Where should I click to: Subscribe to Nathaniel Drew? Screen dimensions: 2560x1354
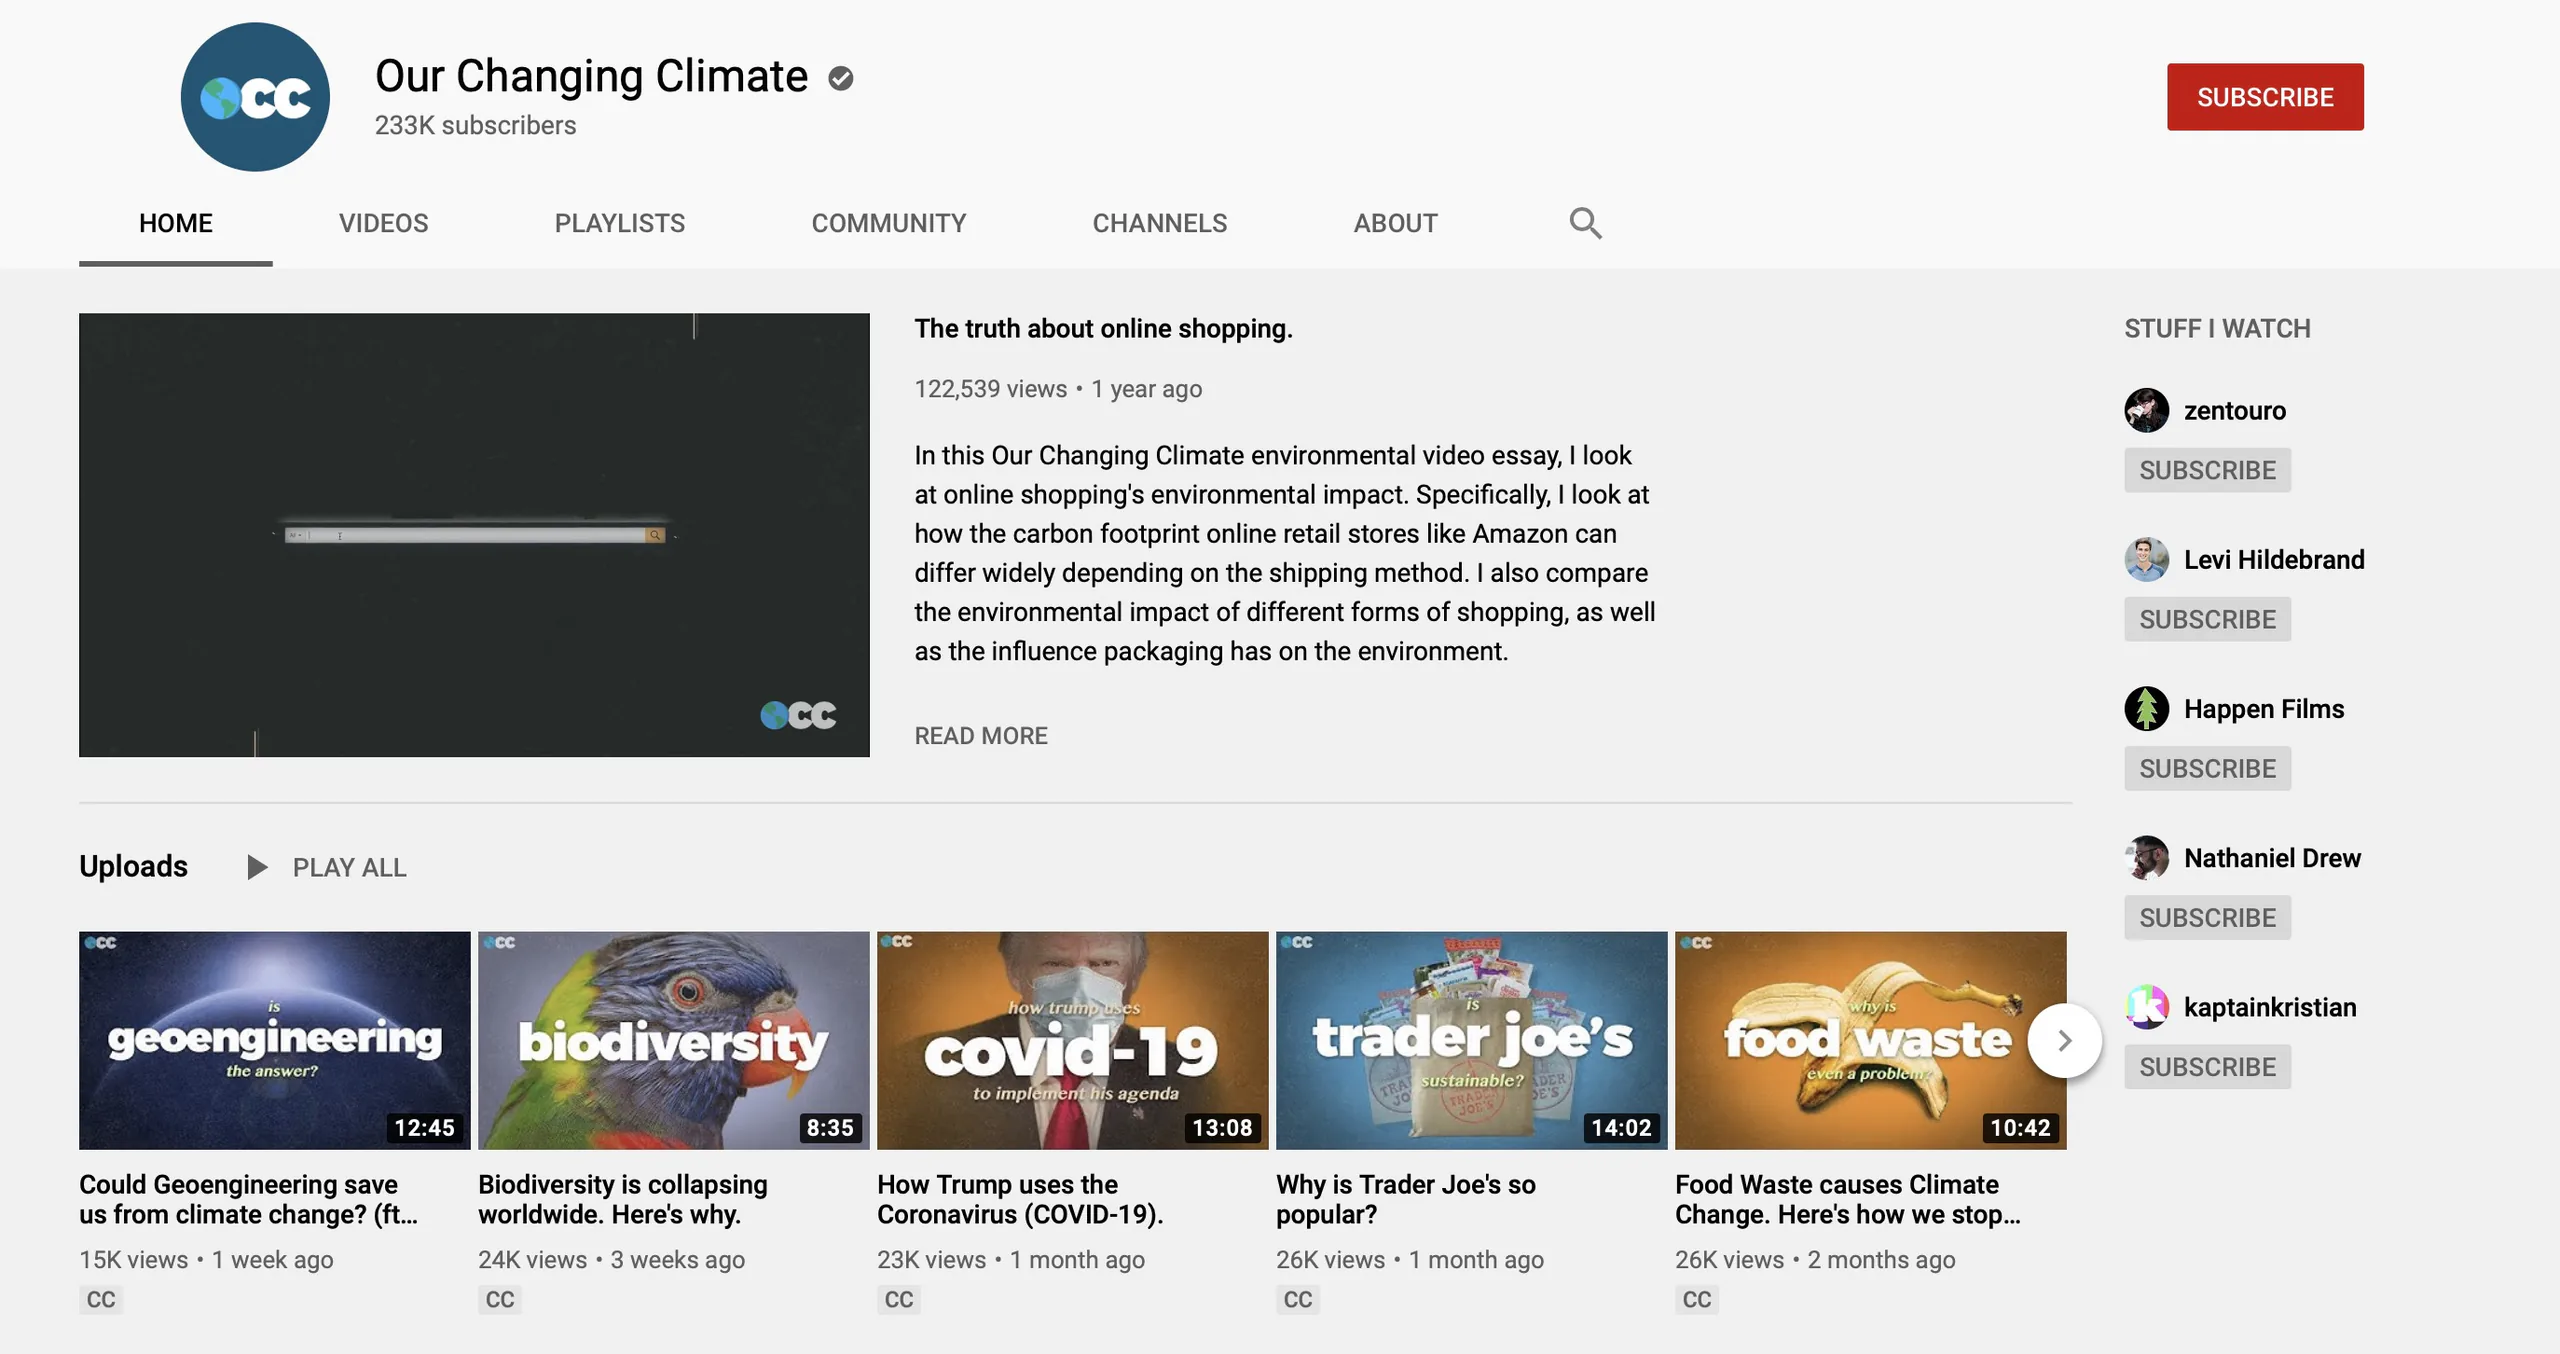click(x=2207, y=917)
